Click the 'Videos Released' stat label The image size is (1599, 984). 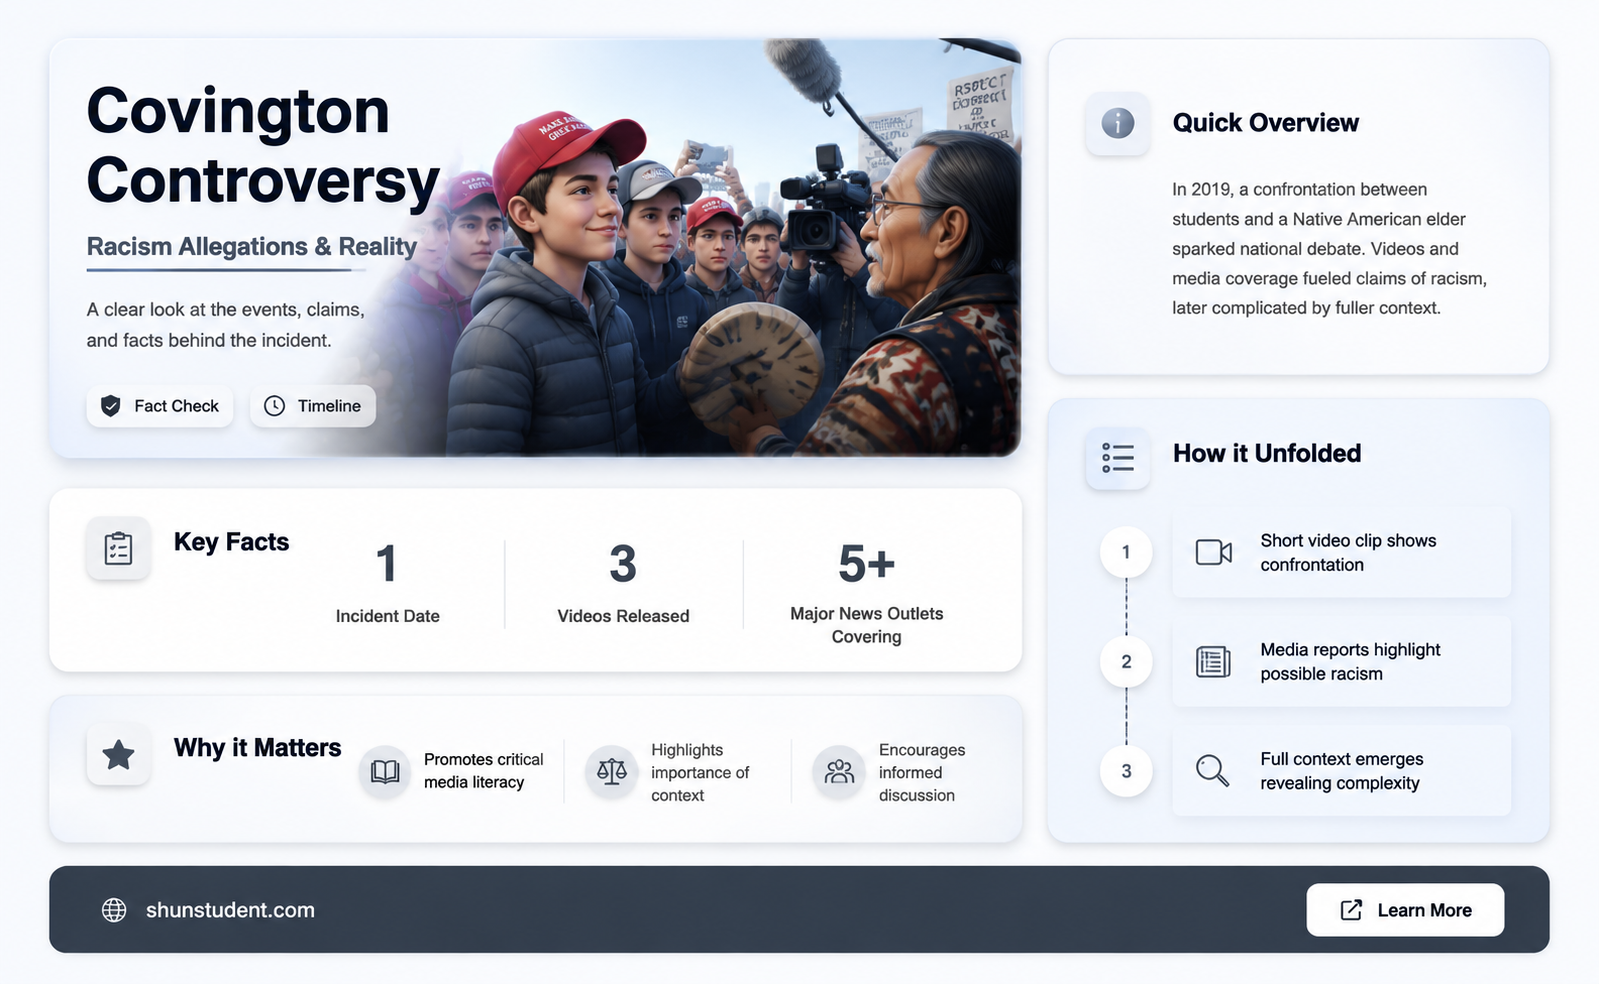click(x=623, y=616)
